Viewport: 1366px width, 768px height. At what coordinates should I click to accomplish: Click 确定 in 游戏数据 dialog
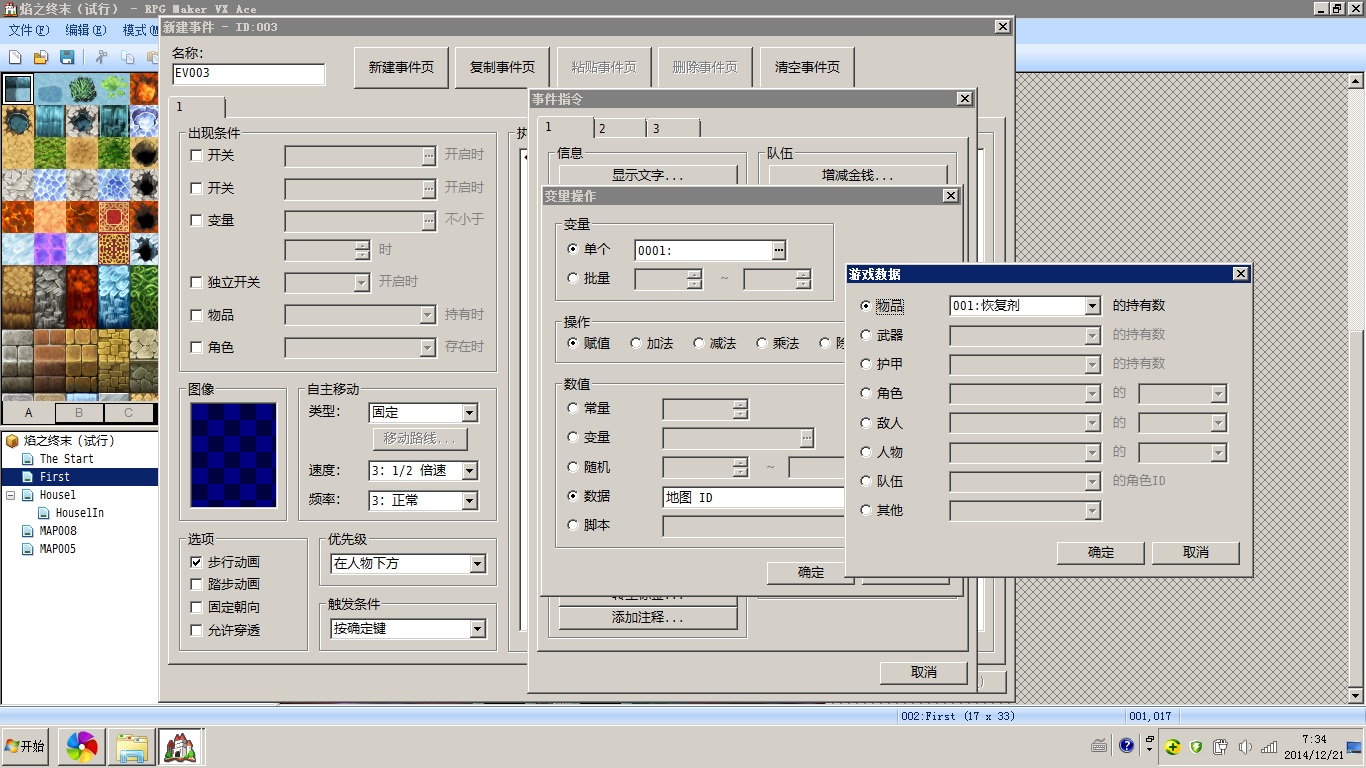coord(1100,552)
